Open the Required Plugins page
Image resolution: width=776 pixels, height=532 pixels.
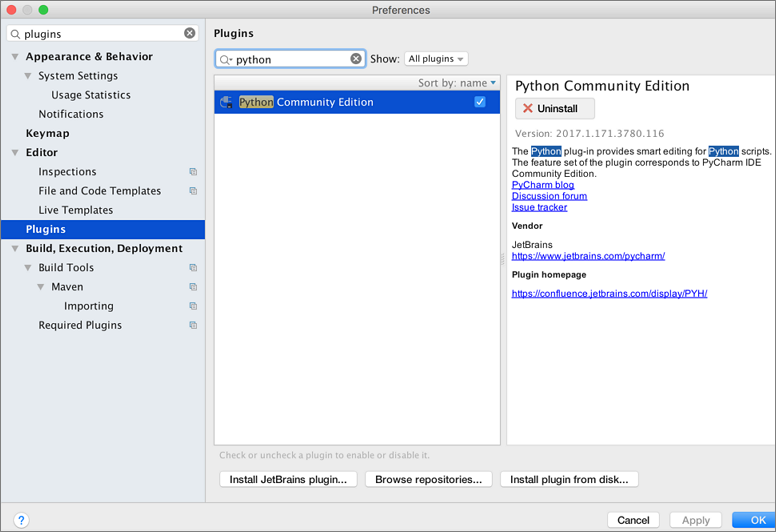[x=80, y=325]
